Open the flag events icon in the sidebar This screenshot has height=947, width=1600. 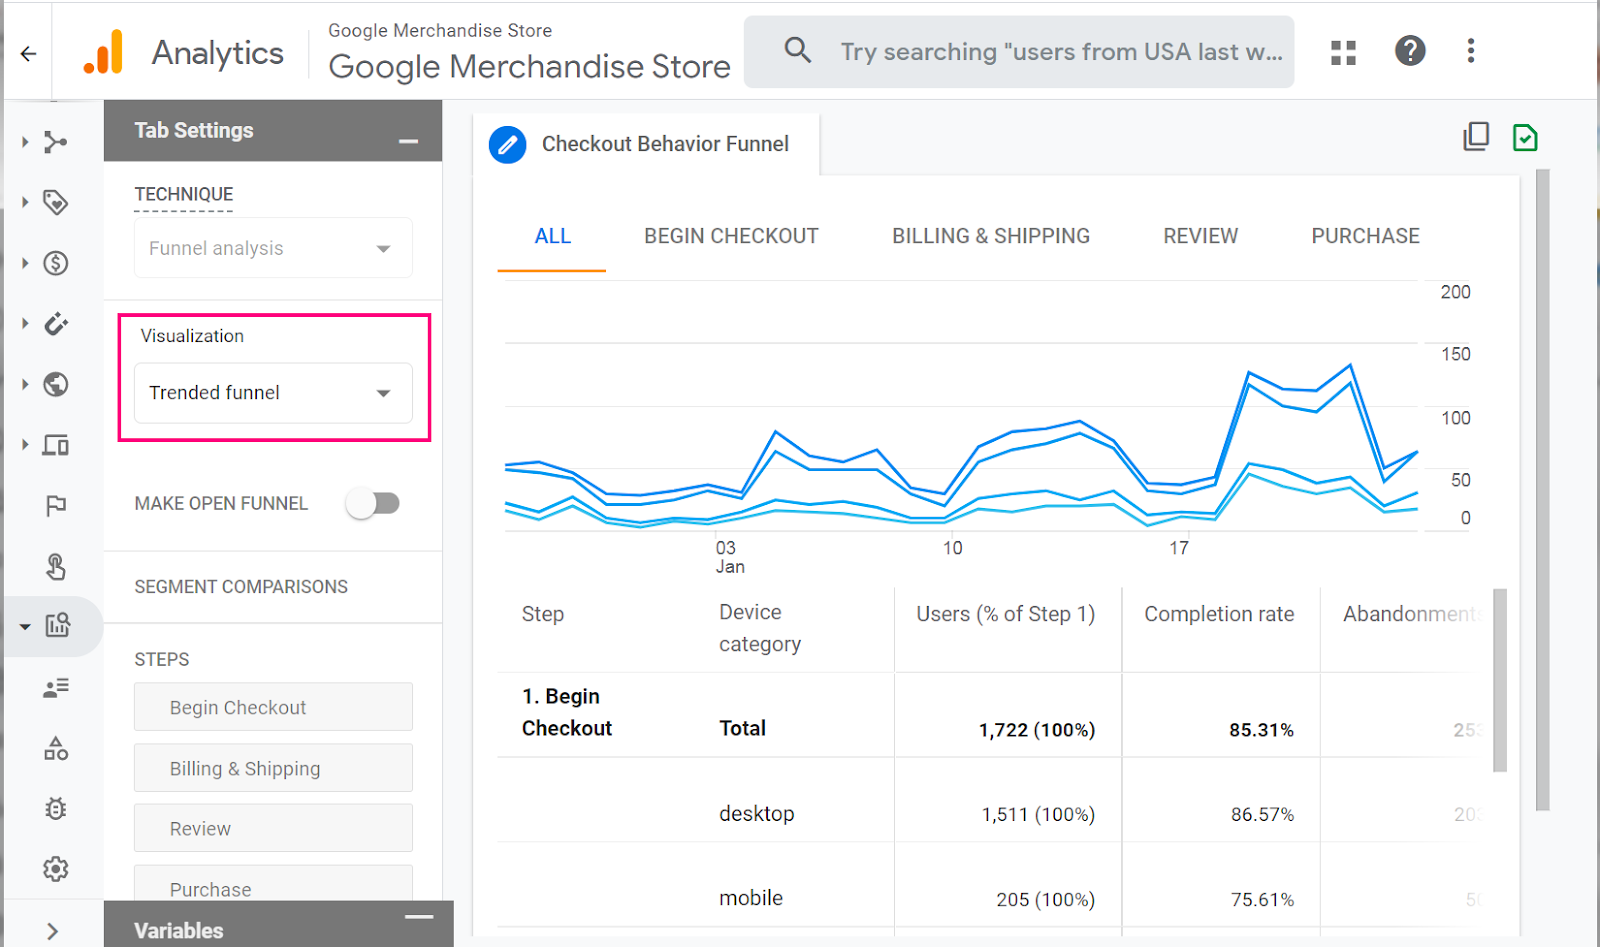tap(56, 506)
